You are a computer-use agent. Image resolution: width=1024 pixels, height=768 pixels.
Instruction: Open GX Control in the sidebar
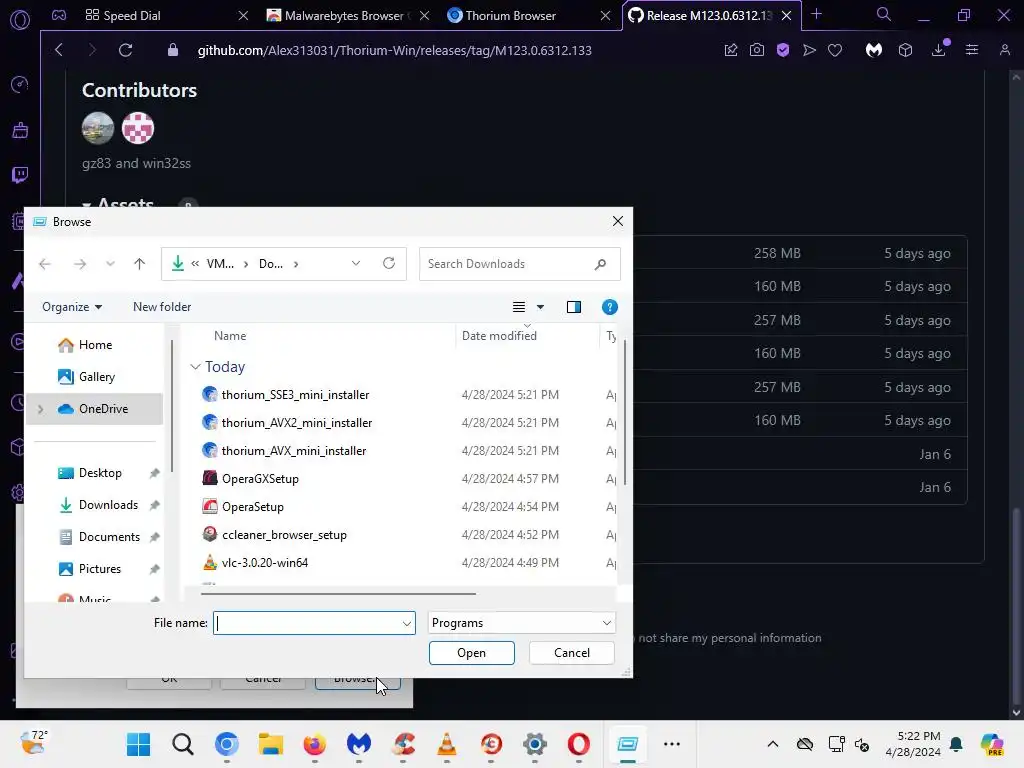(20, 84)
